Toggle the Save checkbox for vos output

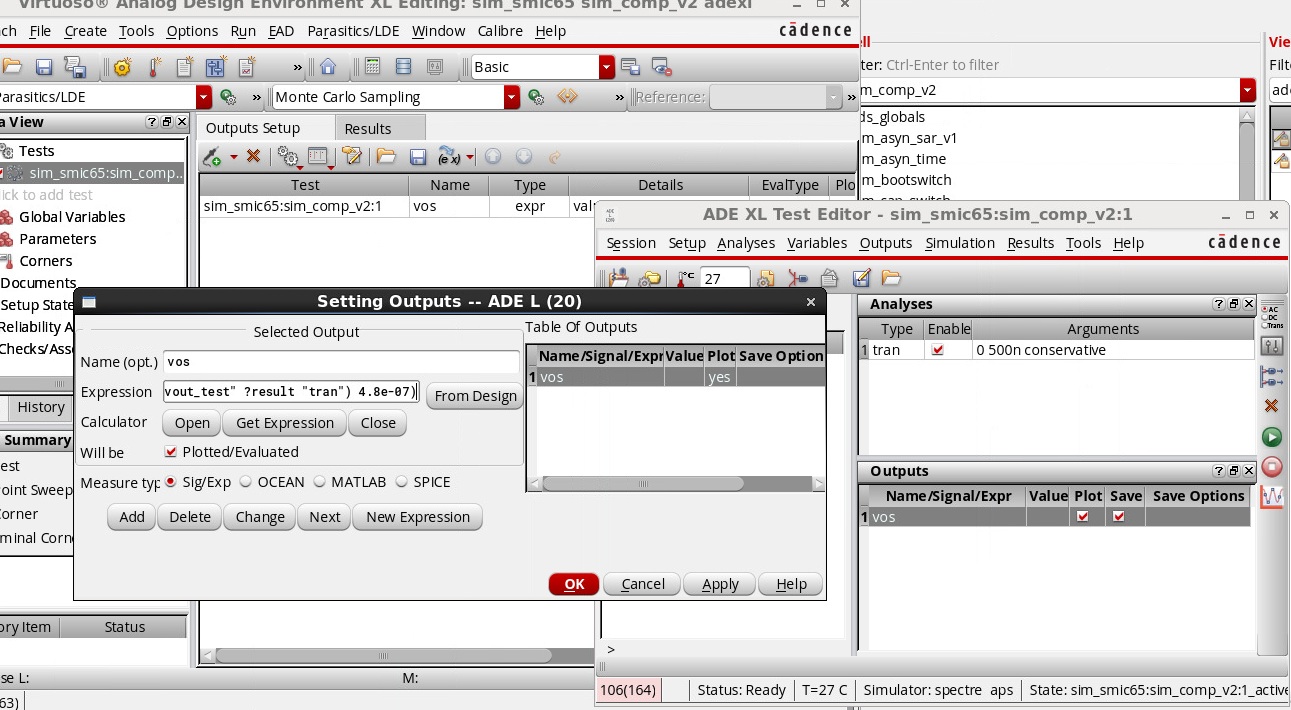[x=1118, y=517]
